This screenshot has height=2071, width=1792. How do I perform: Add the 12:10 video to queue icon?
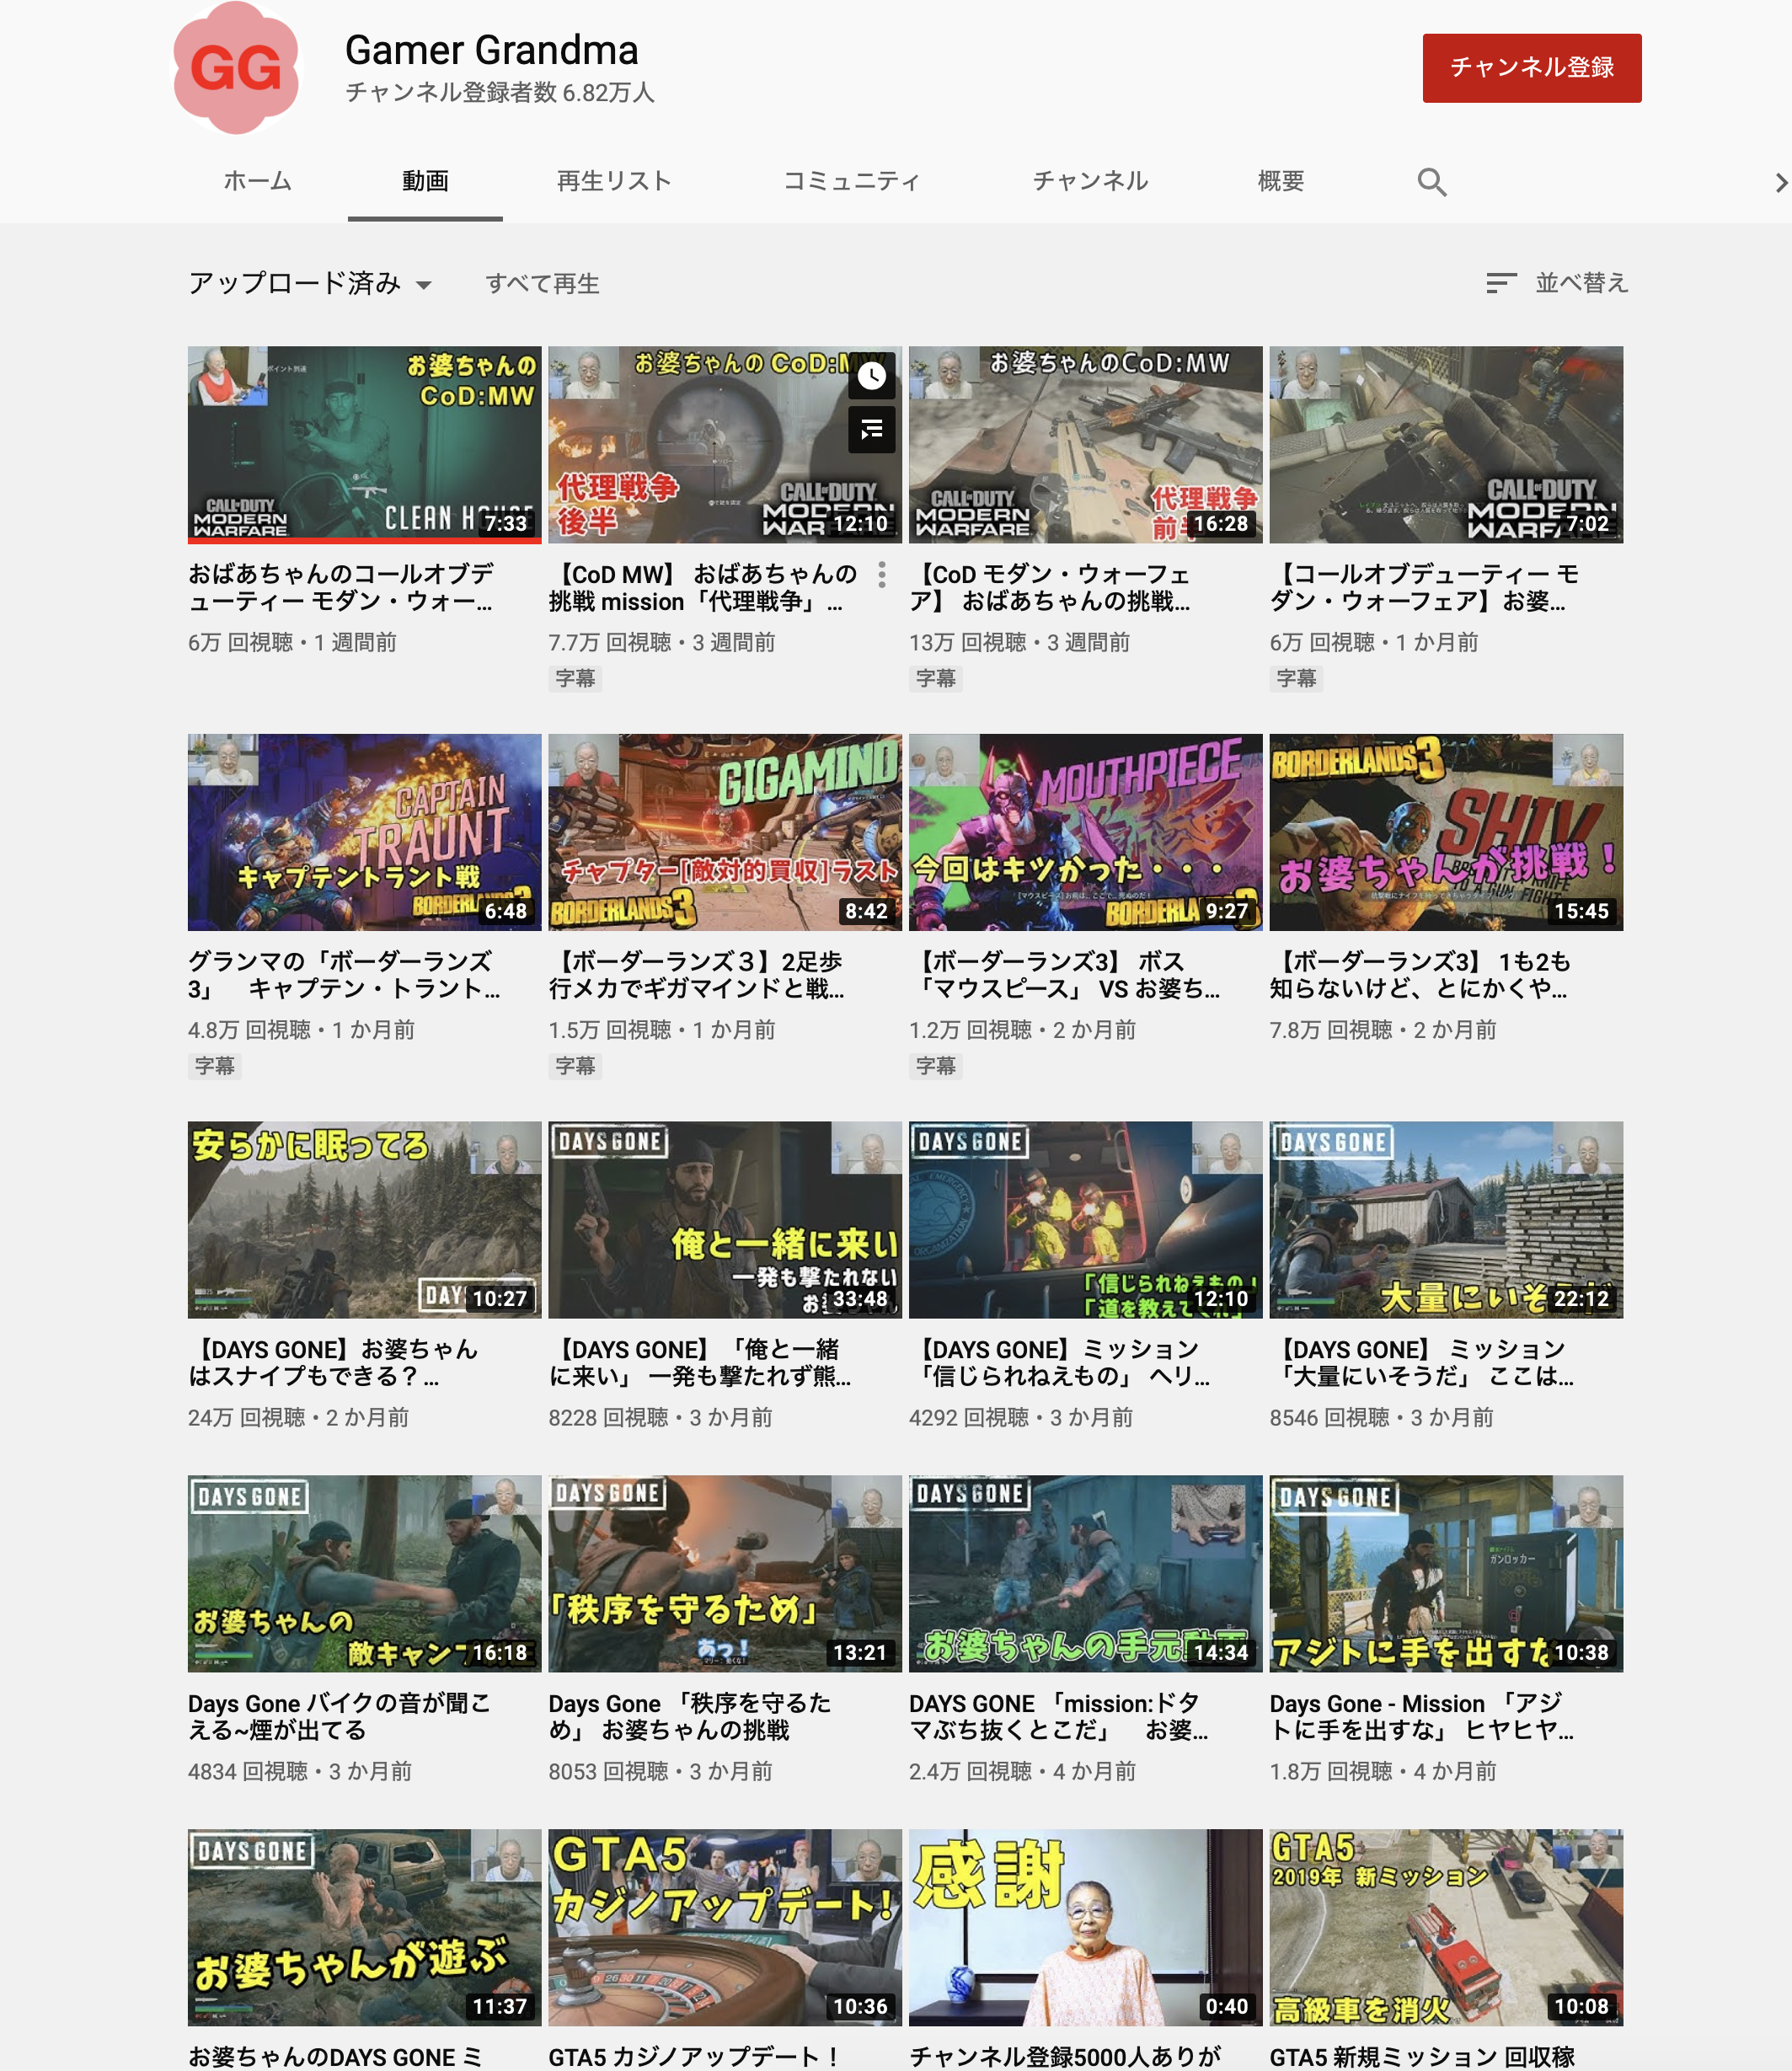point(872,429)
